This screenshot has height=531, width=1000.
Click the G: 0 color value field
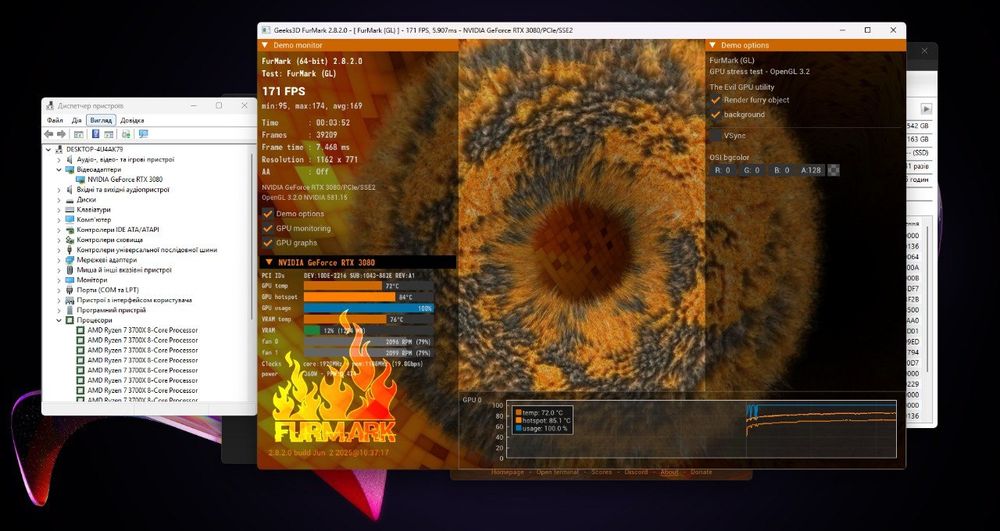(752, 170)
